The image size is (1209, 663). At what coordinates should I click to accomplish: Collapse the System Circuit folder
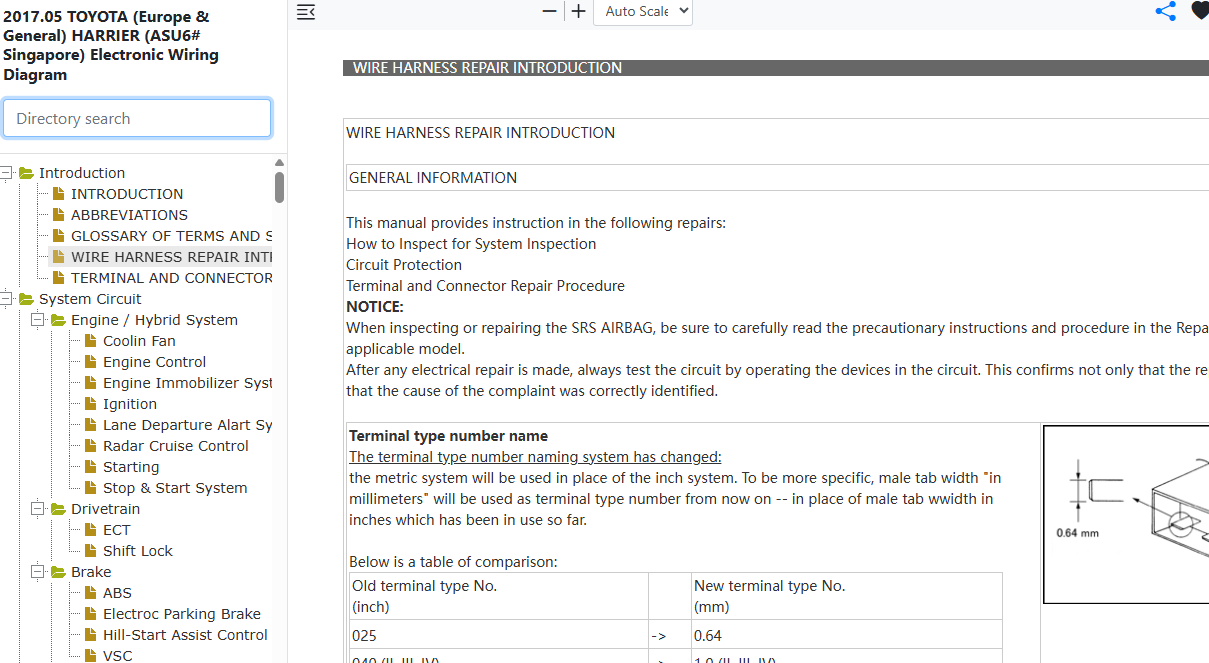pos(6,299)
